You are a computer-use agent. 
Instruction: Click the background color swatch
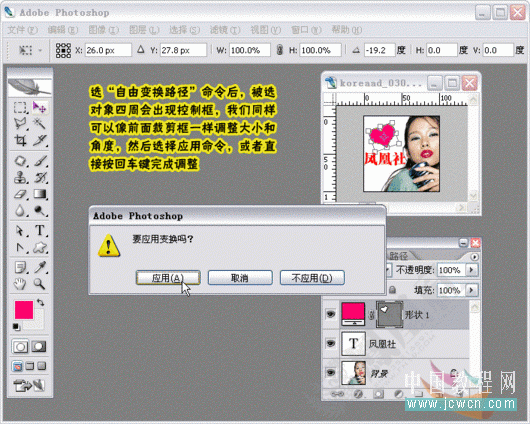pyautogui.click(x=38, y=323)
